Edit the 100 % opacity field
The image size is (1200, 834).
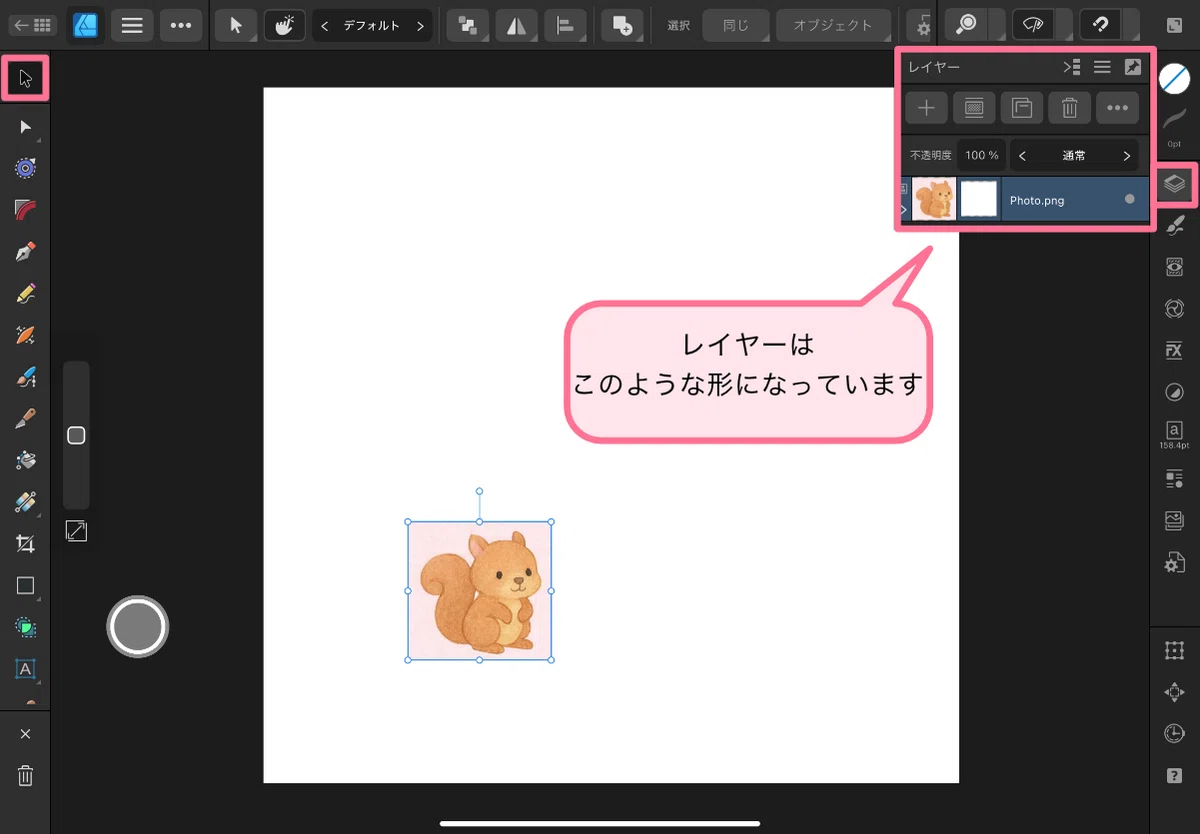982,156
